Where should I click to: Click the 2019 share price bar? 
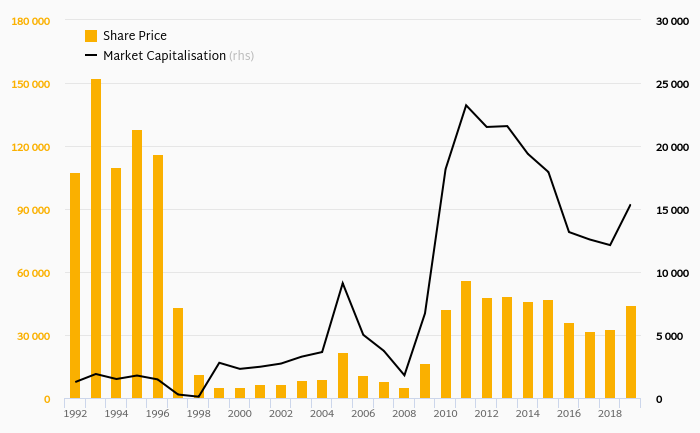point(631,352)
